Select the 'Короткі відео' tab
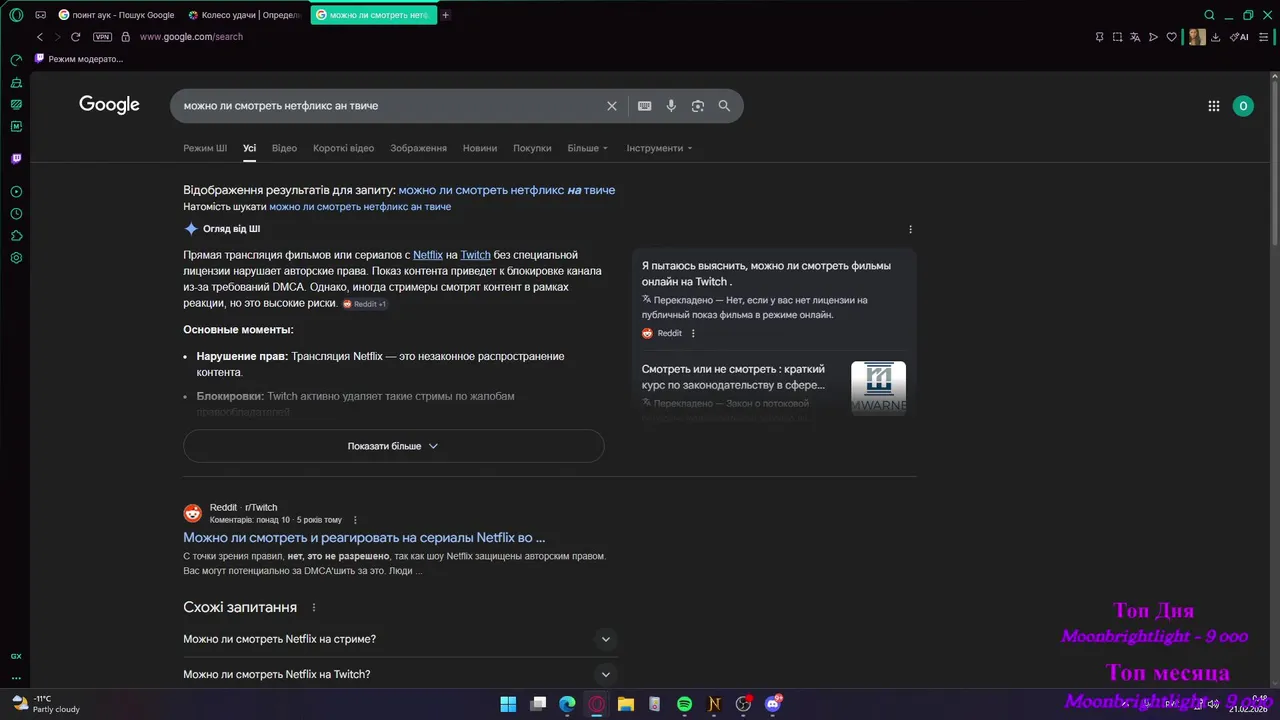Viewport: 1280px width, 720px height. coord(343,148)
